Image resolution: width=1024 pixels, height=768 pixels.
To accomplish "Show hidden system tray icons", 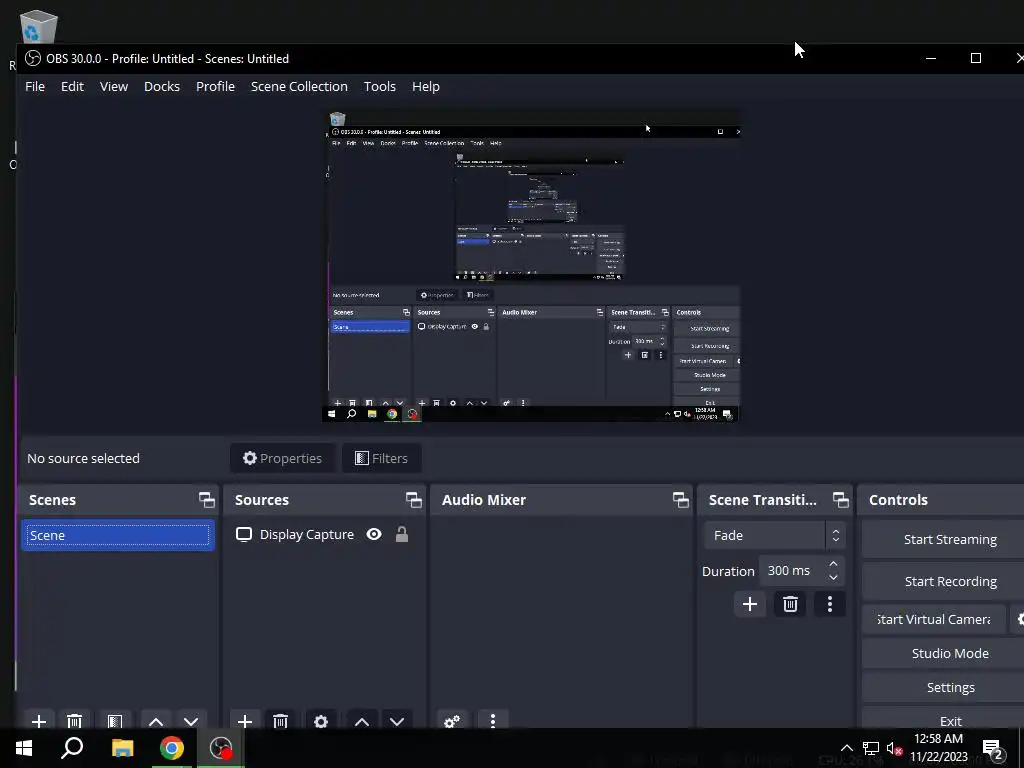I will coord(846,748).
